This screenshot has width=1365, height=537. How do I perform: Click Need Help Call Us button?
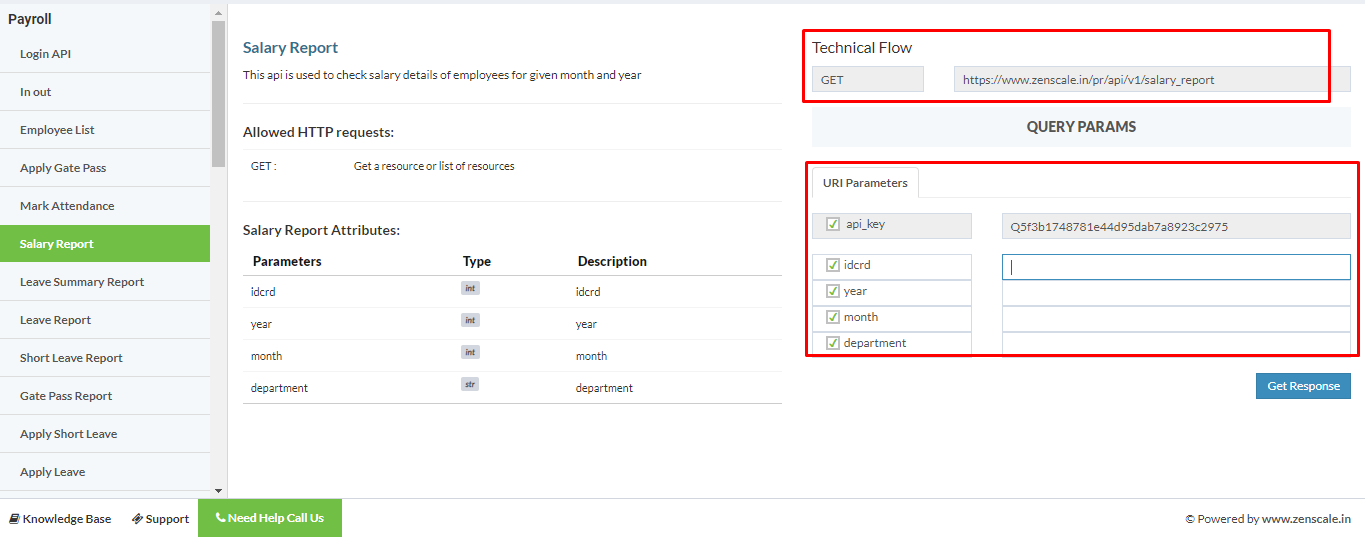point(270,518)
